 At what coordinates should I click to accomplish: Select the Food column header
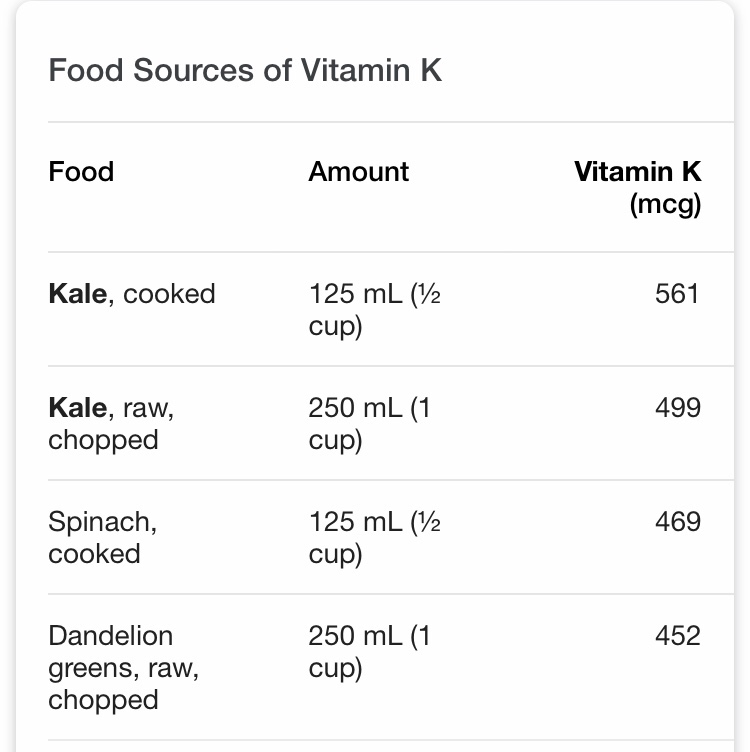click(81, 172)
